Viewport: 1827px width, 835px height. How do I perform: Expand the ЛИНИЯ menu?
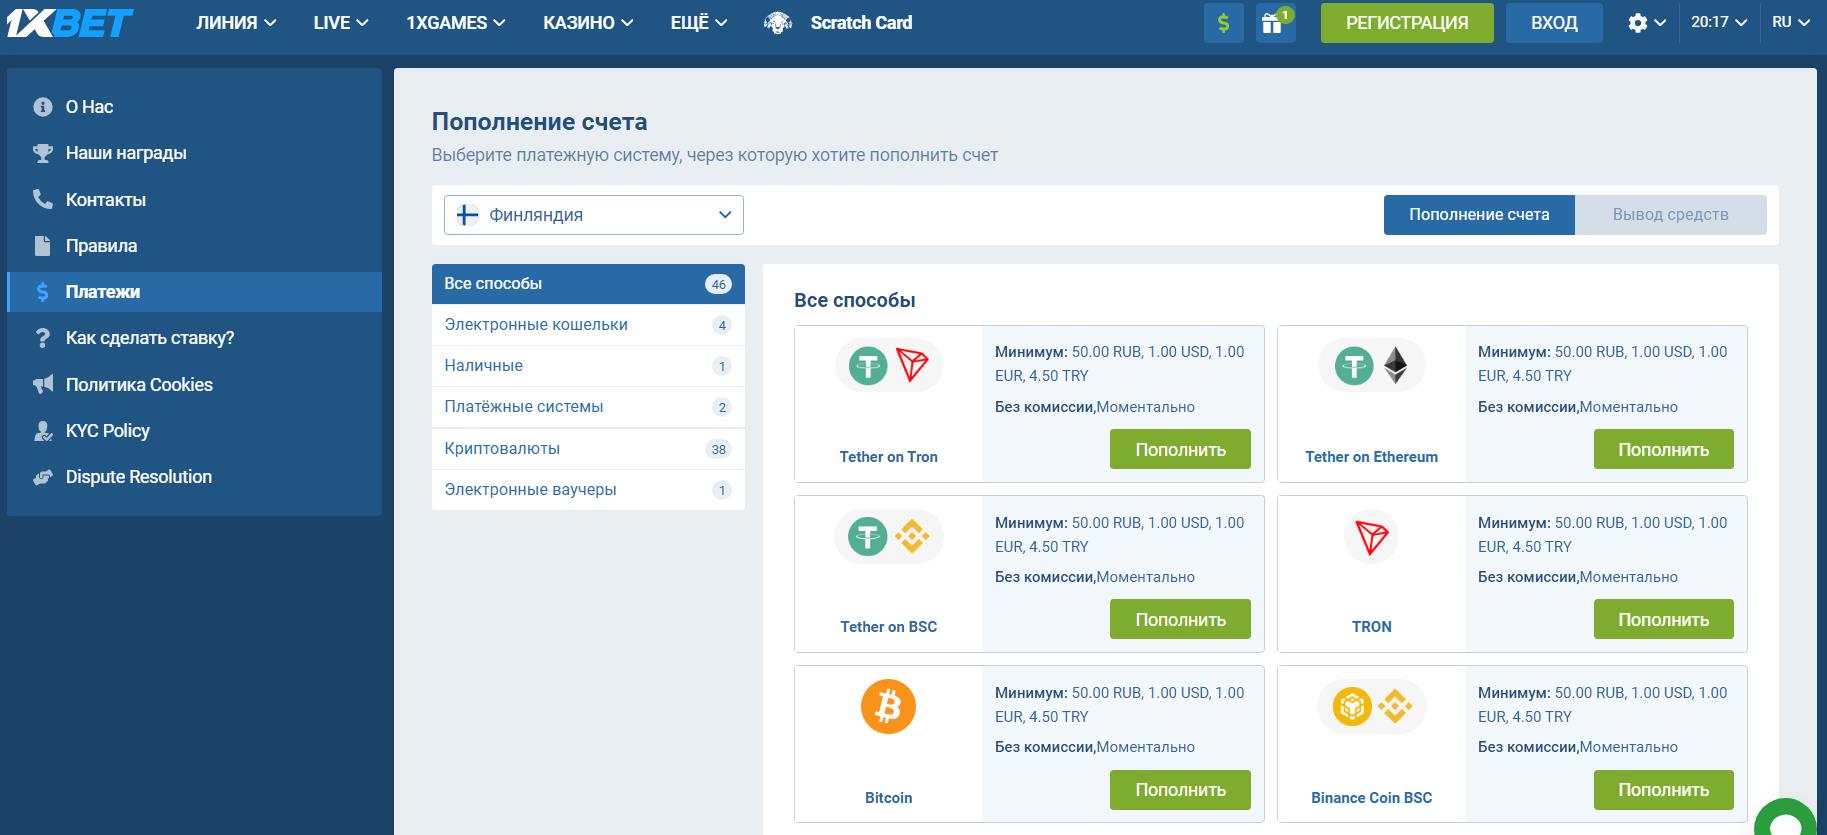pos(236,23)
